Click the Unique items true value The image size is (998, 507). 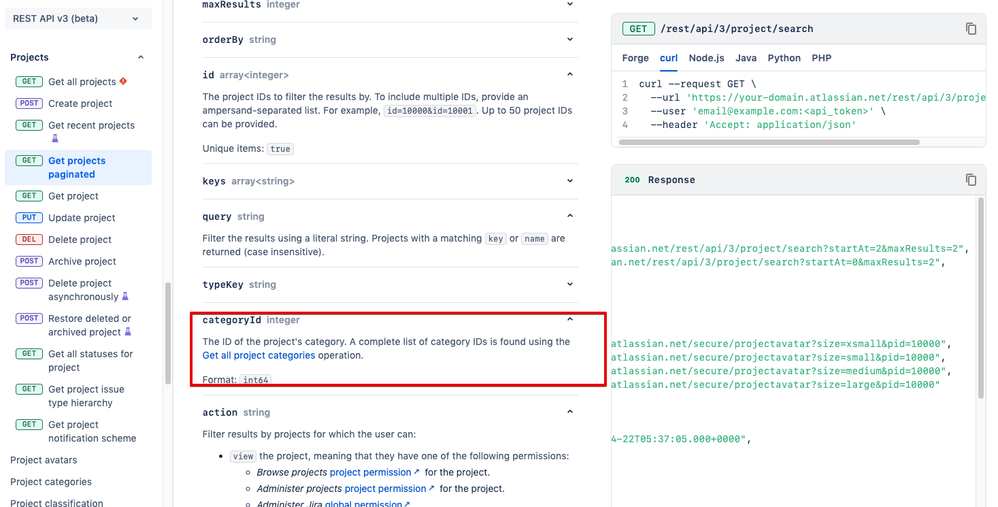click(x=280, y=149)
